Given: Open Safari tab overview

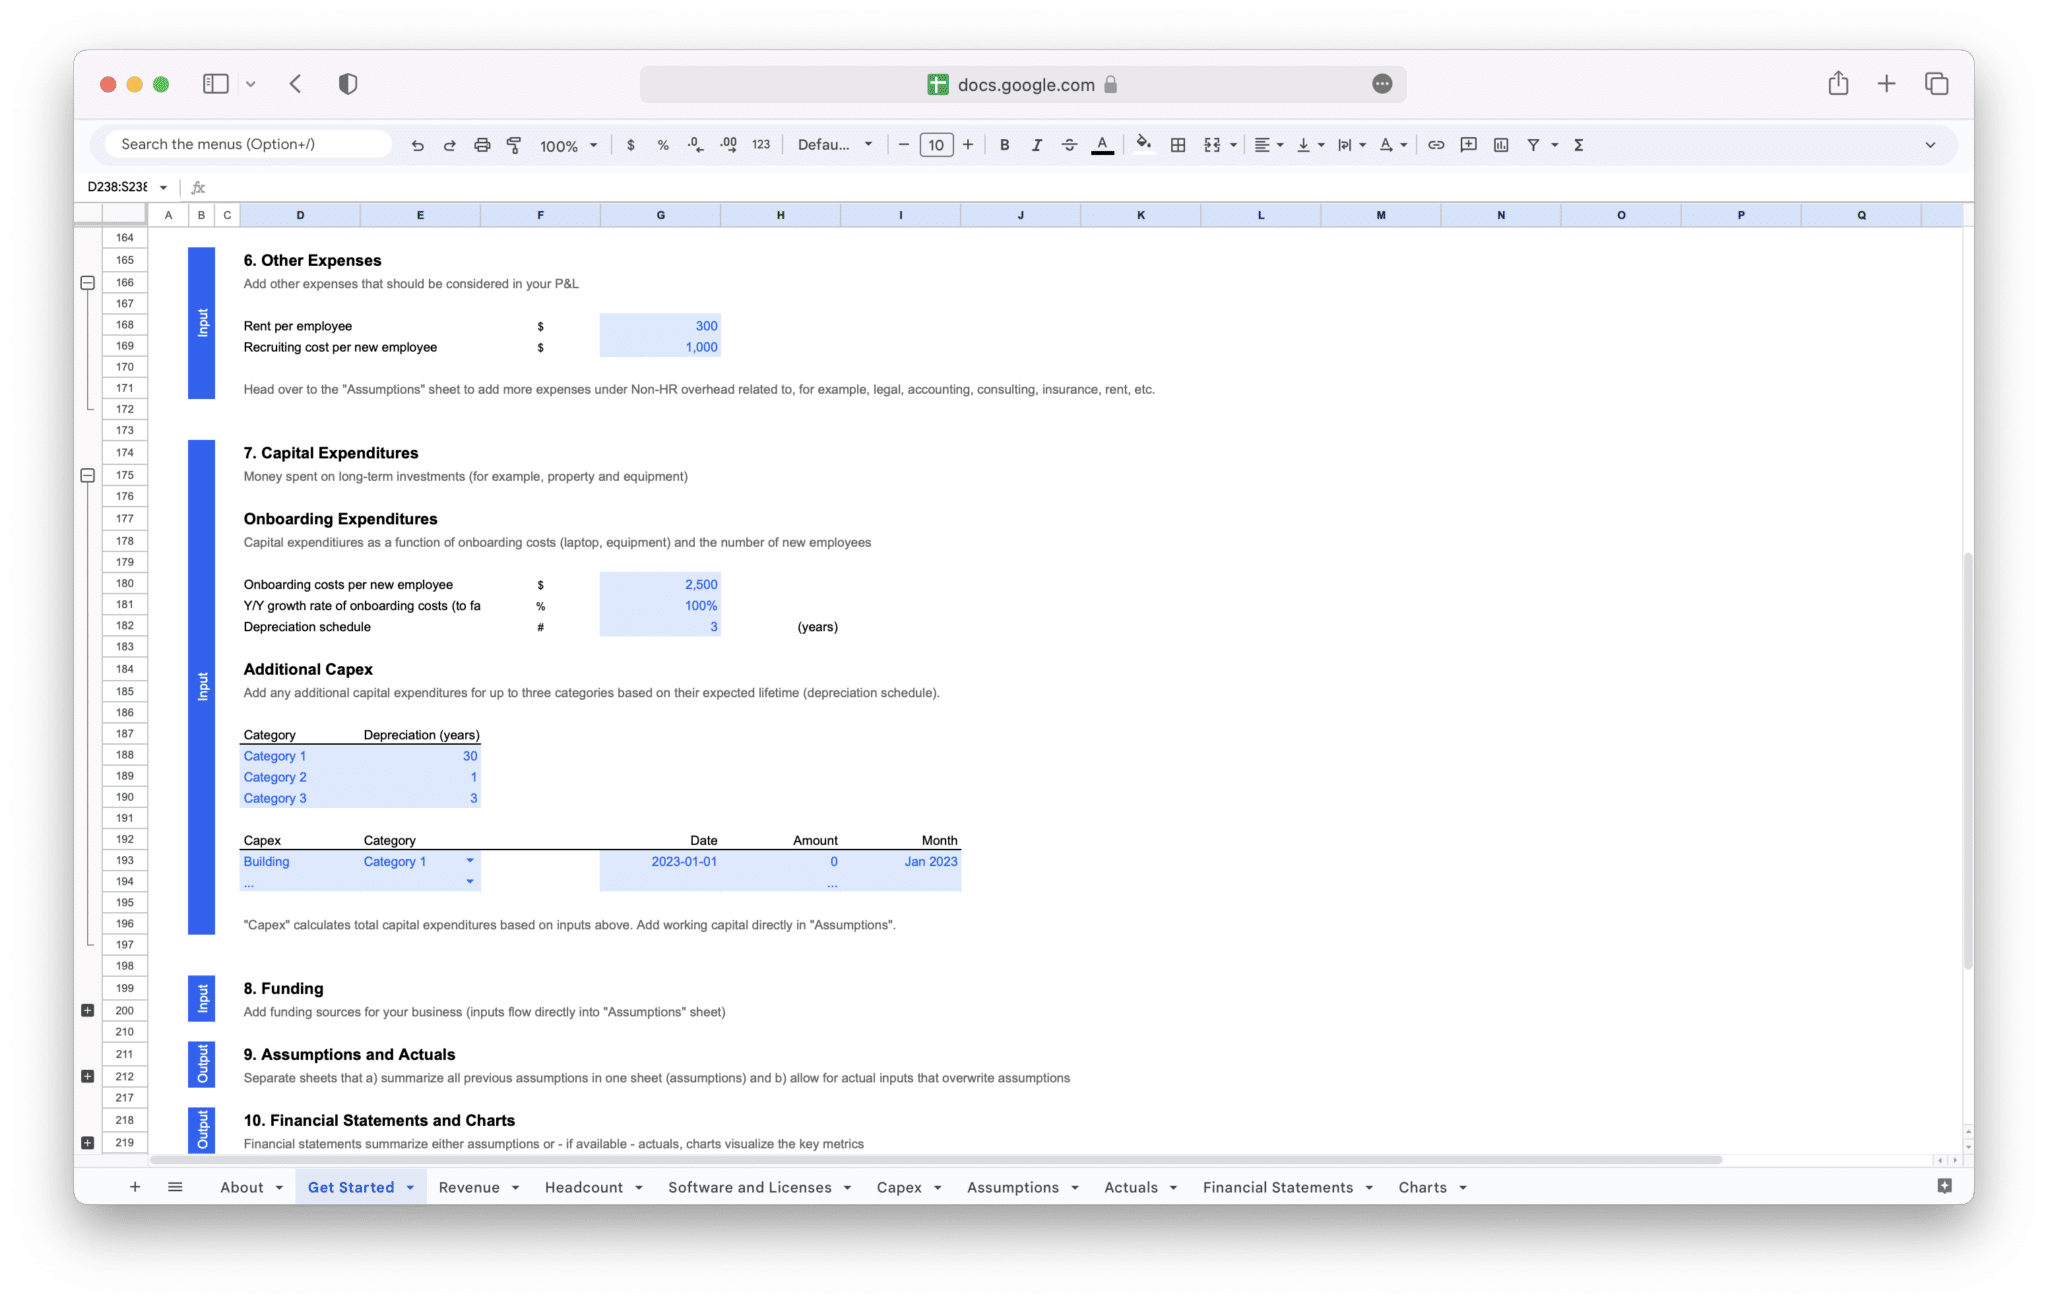Looking at the screenshot, I should click(x=1937, y=84).
